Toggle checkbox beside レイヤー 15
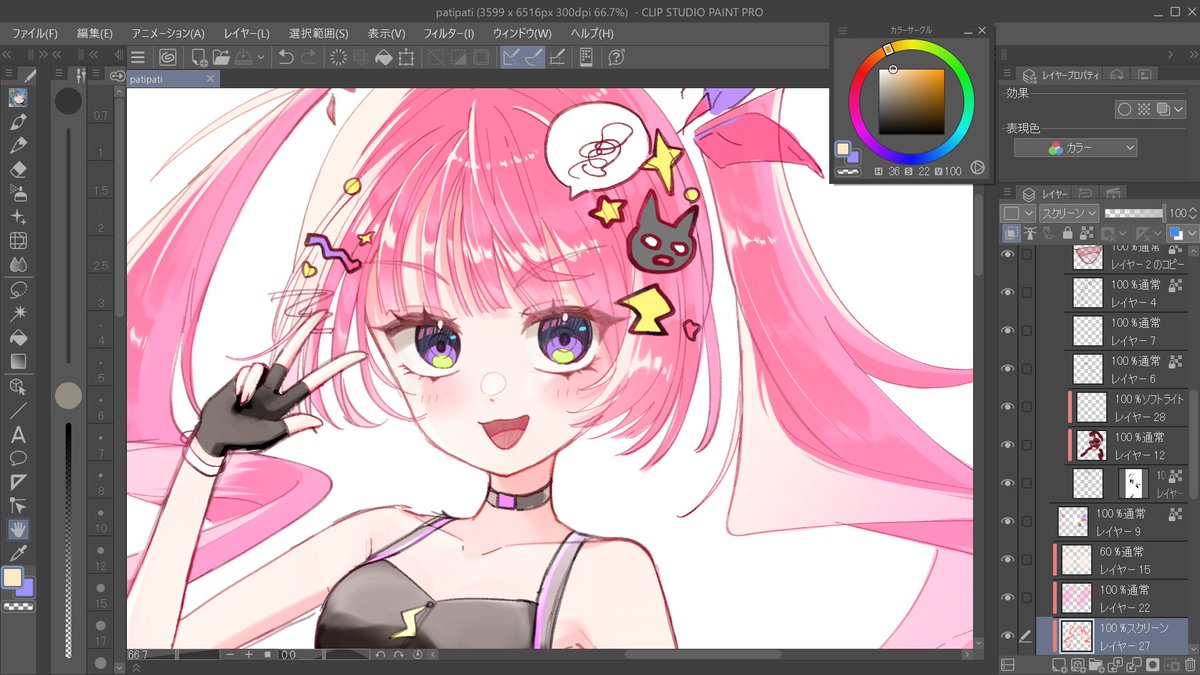1200x675 pixels. click(1026, 559)
